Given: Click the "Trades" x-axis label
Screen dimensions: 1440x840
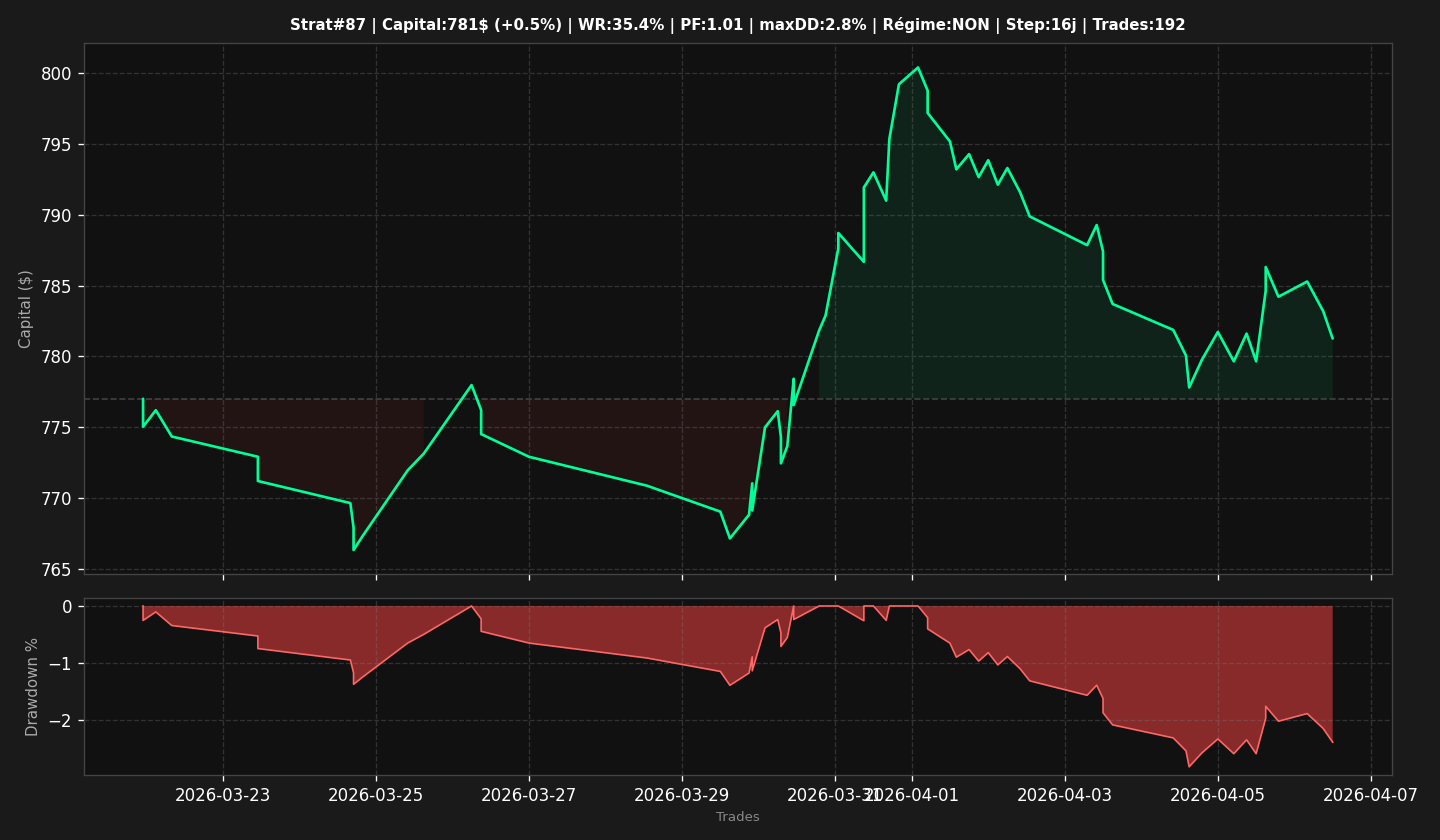Looking at the screenshot, I should (x=738, y=817).
